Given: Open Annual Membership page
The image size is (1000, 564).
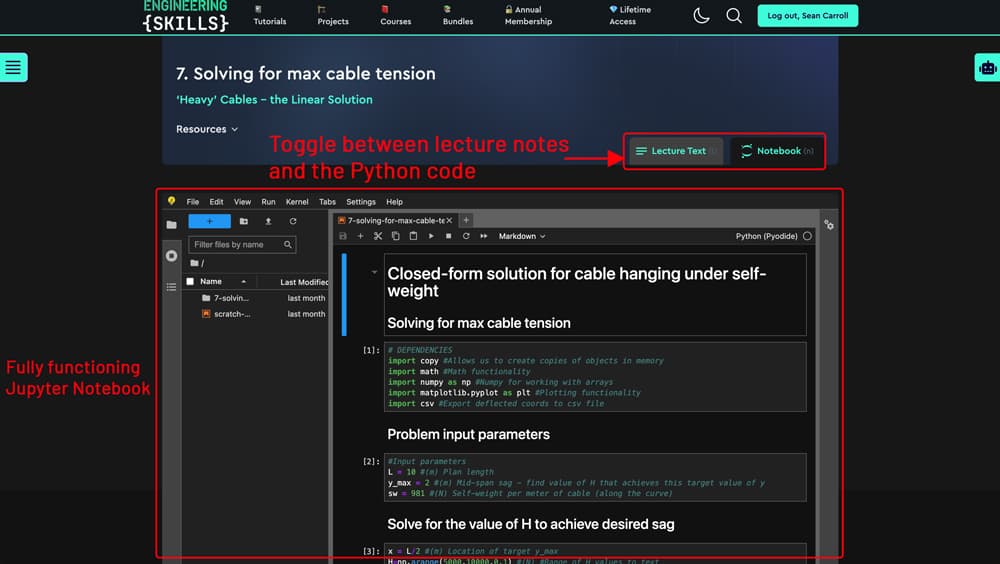Looking at the screenshot, I should (x=528, y=15).
